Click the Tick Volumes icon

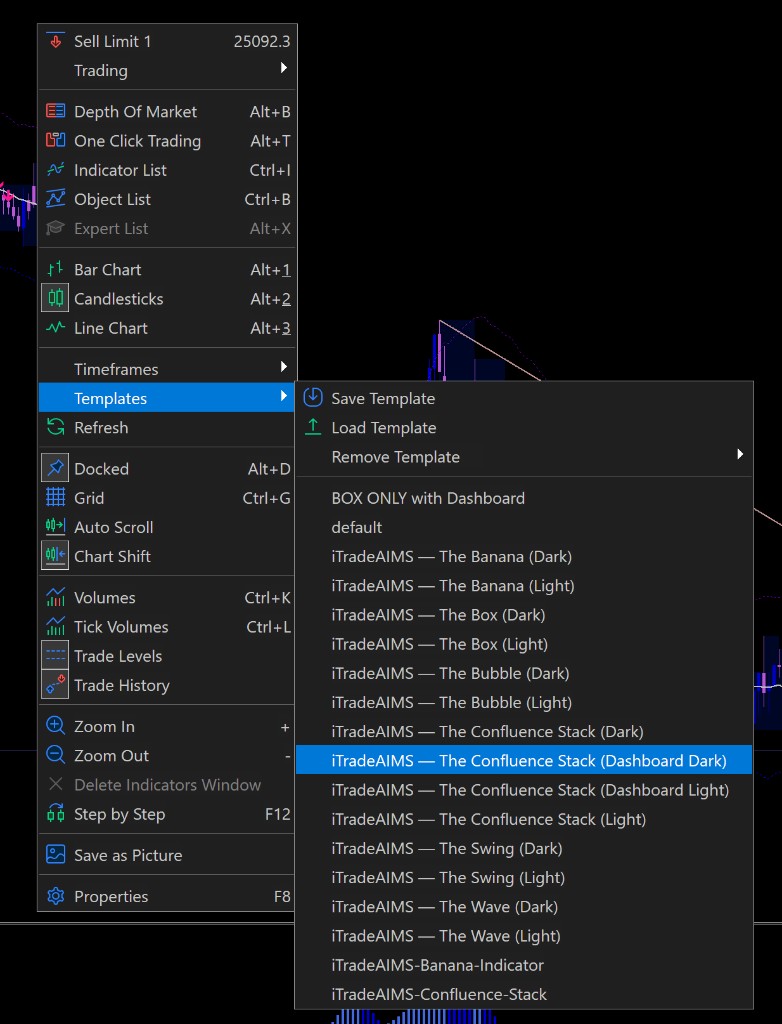[x=56, y=626]
